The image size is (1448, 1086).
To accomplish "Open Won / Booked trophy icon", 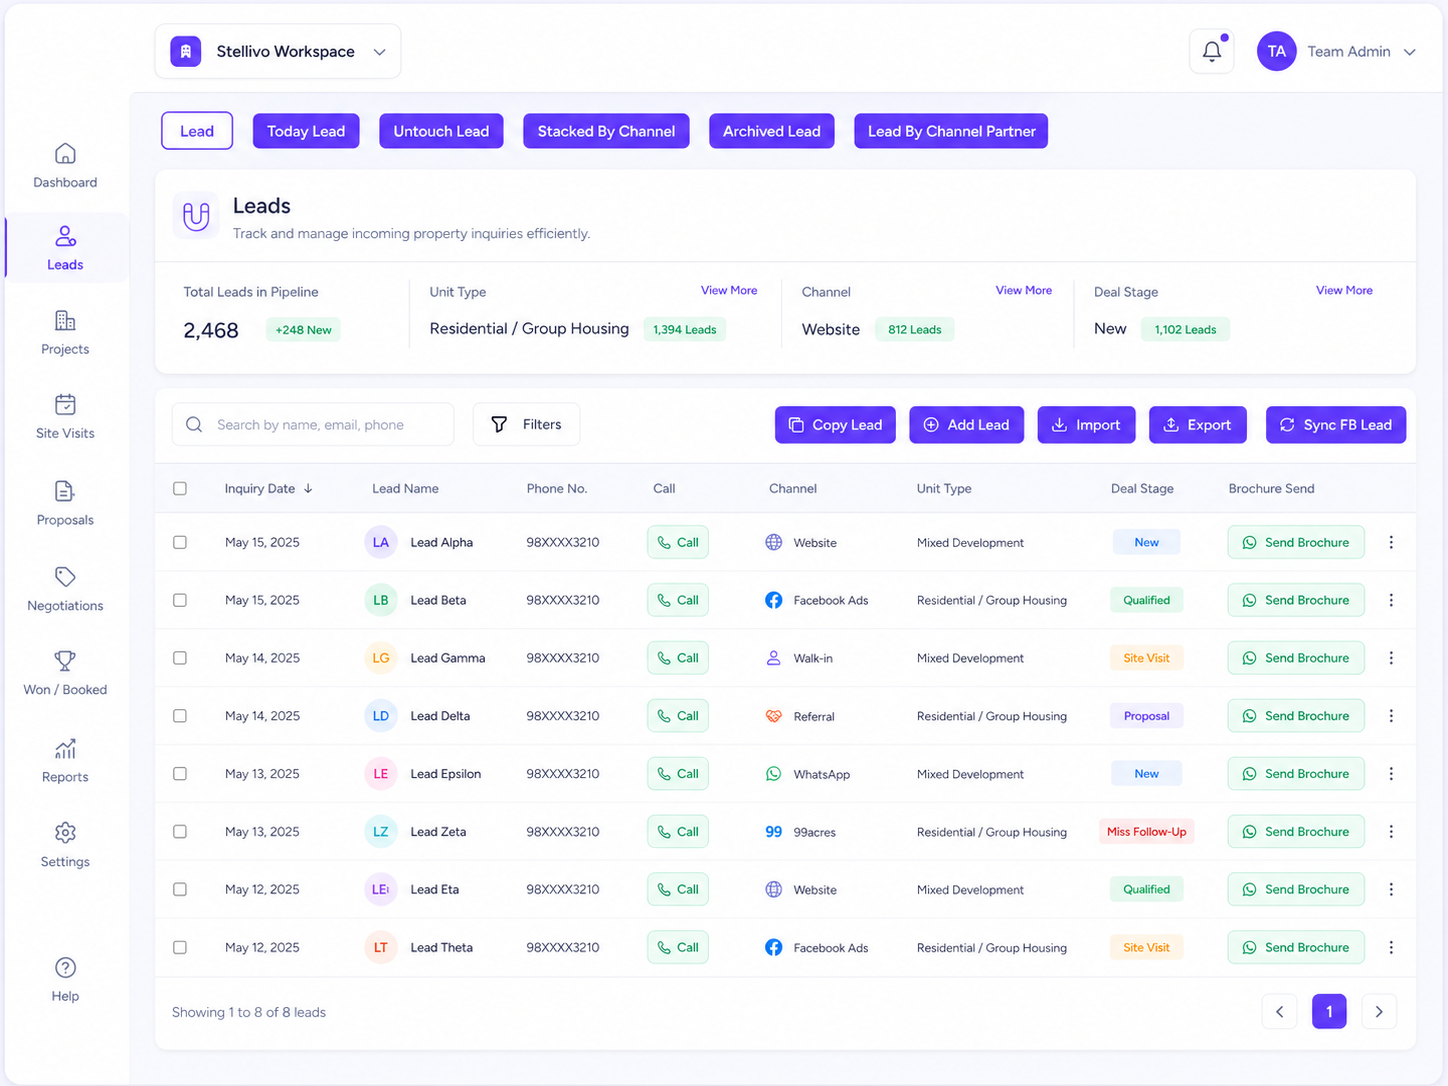I will point(65,661).
